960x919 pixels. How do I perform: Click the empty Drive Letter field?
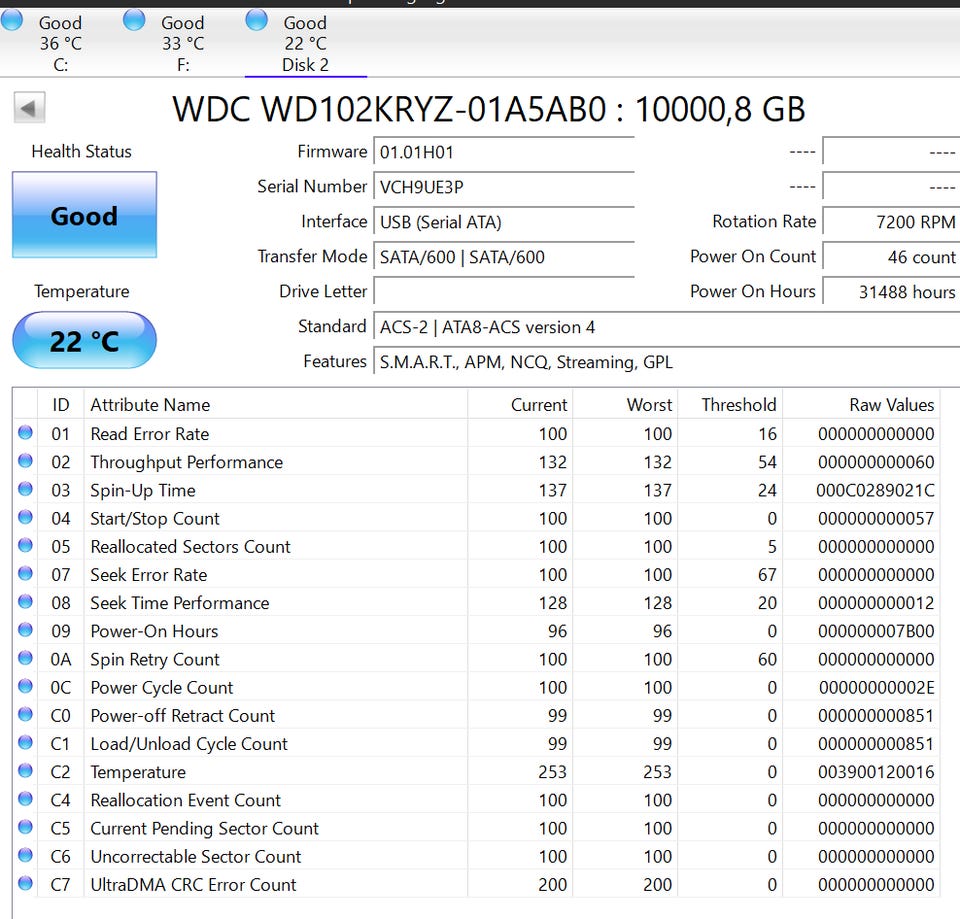(x=504, y=291)
